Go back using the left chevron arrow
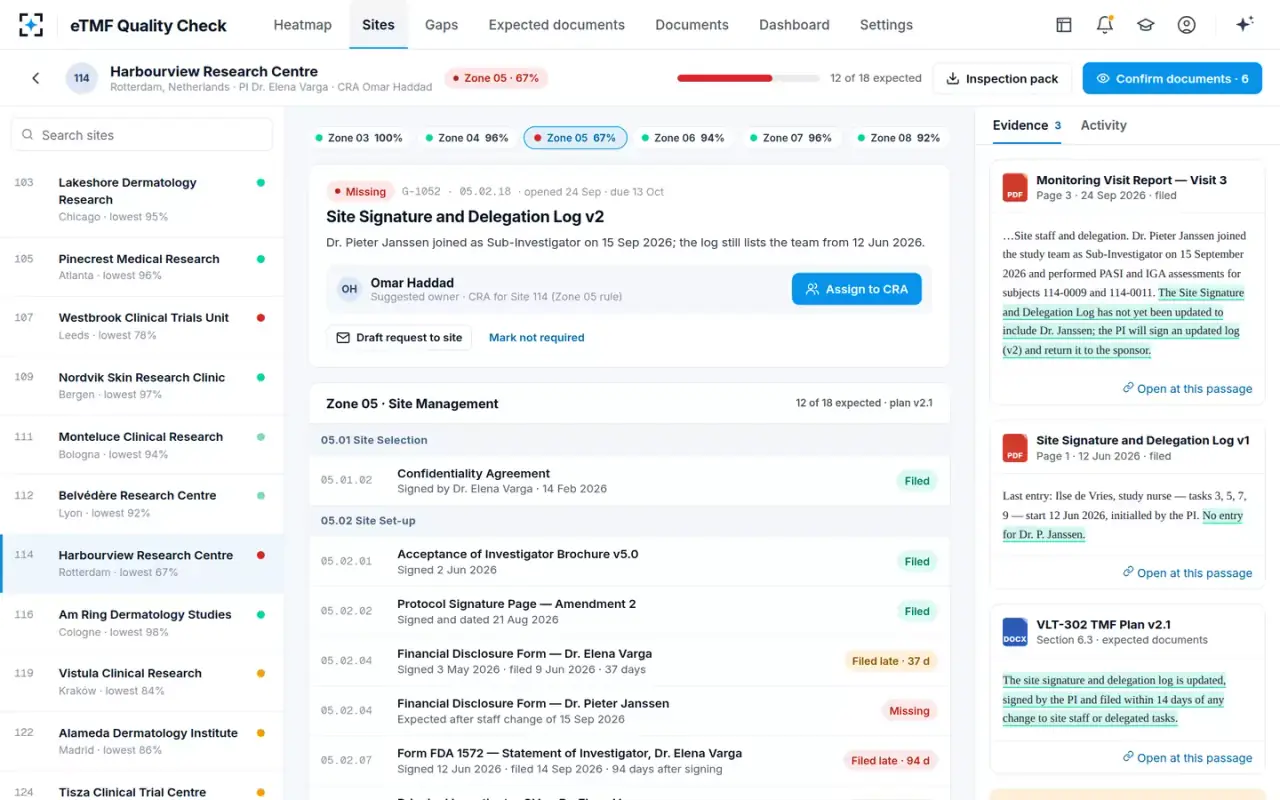This screenshot has width=1280, height=800. click(x=36, y=78)
